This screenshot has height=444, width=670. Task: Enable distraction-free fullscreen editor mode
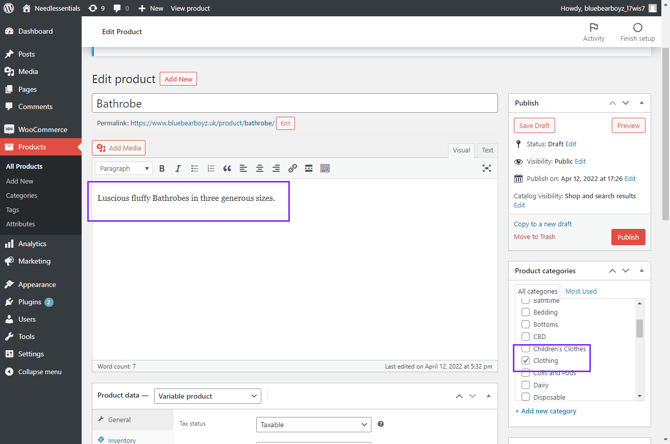pyautogui.click(x=487, y=169)
